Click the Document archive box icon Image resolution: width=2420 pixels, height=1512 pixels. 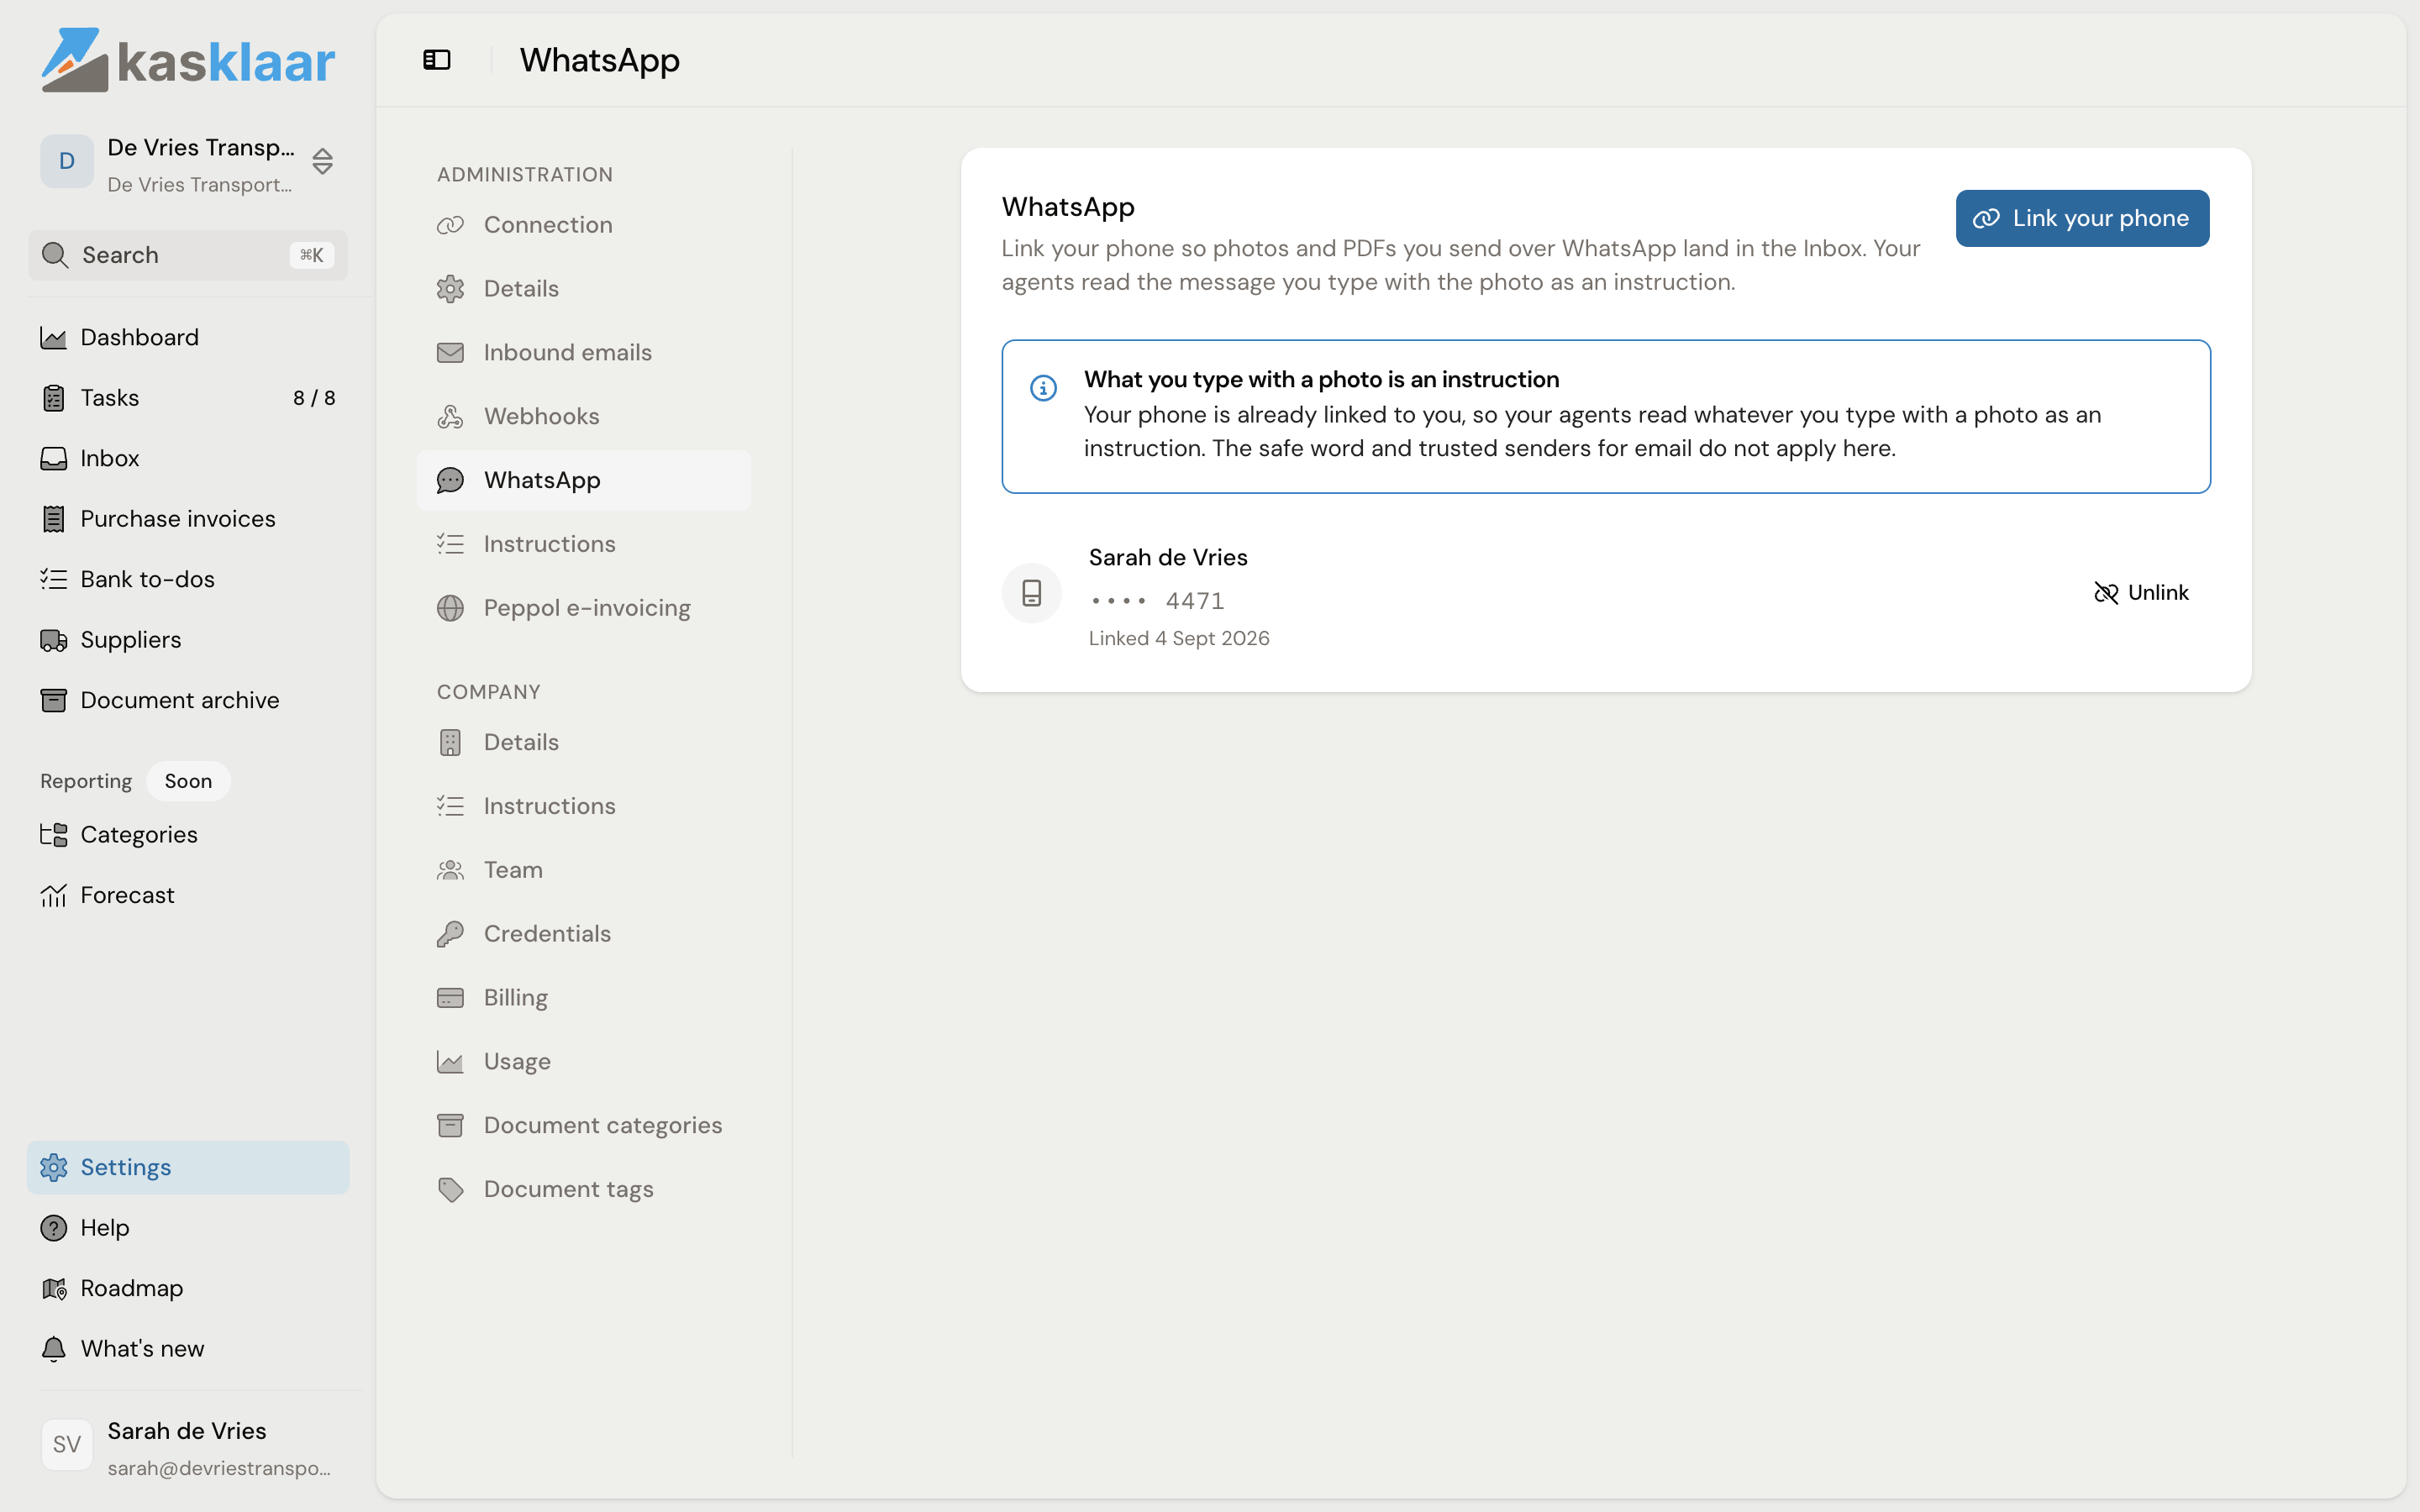(53, 700)
